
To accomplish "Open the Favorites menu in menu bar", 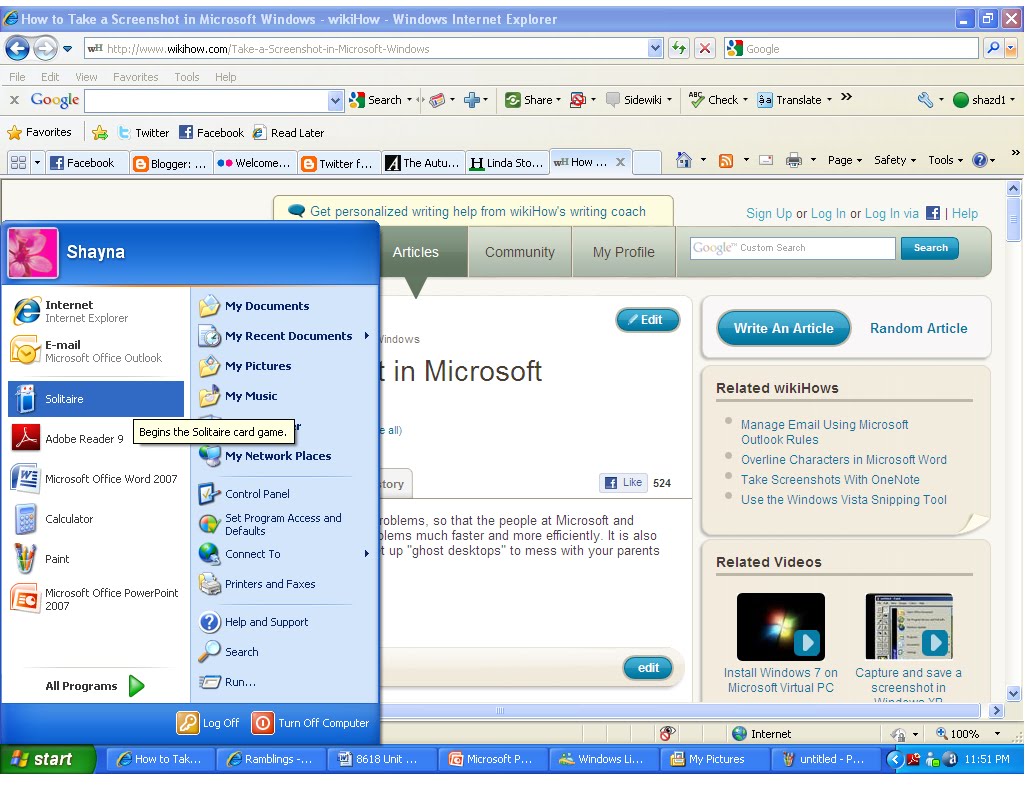I will point(135,77).
